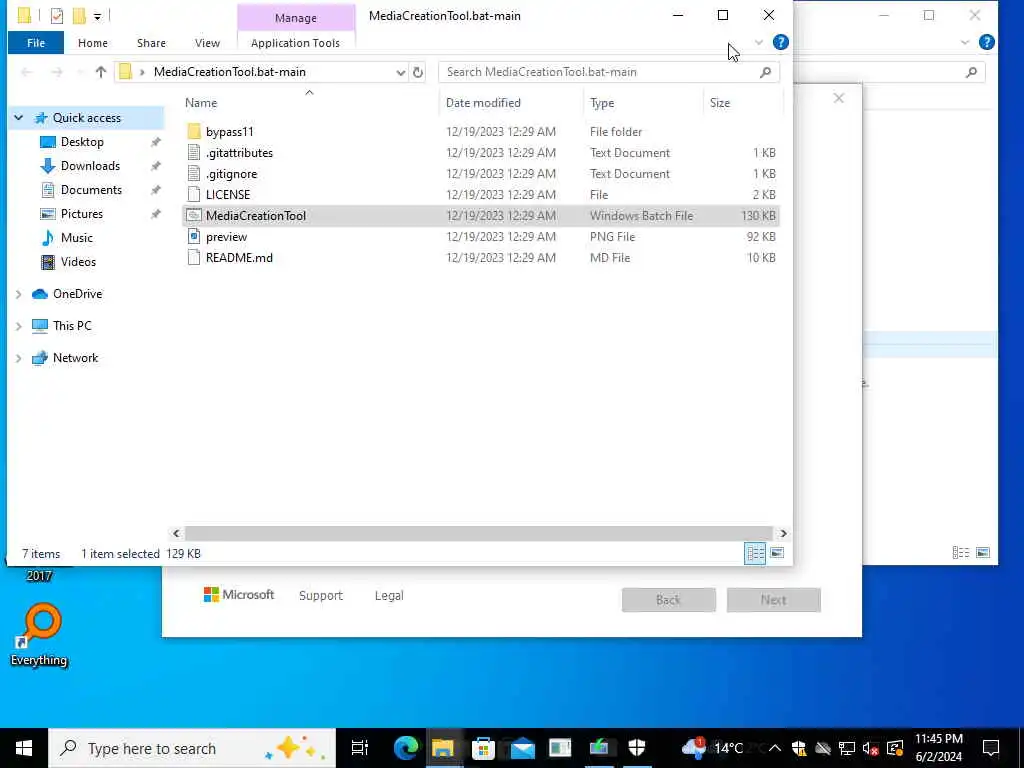The height and width of the screenshot is (768, 1024).
Task: Click the Support link in setup window
Action: (x=321, y=596)
